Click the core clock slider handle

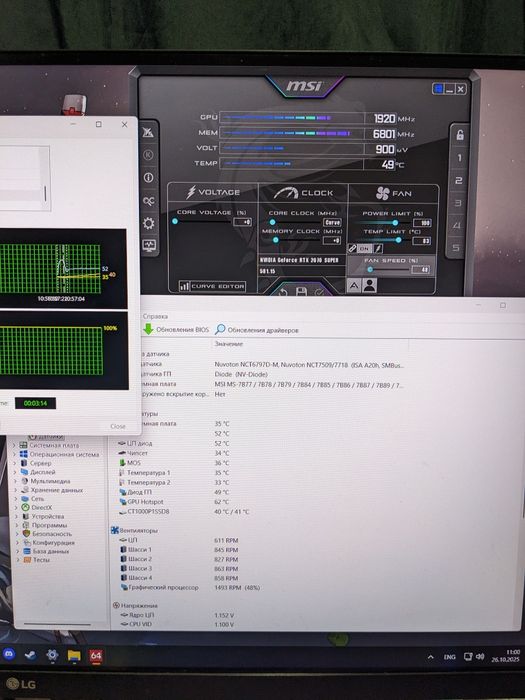coord(272,222)
